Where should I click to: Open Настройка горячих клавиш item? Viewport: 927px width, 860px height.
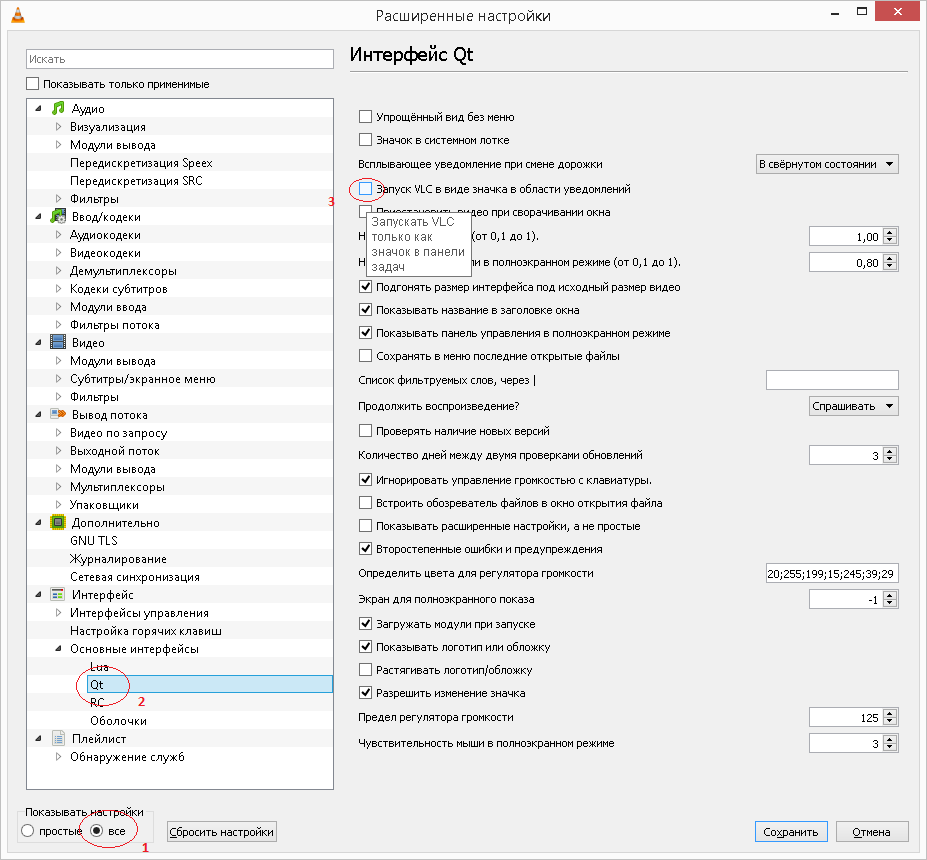[x=145, y=631]
